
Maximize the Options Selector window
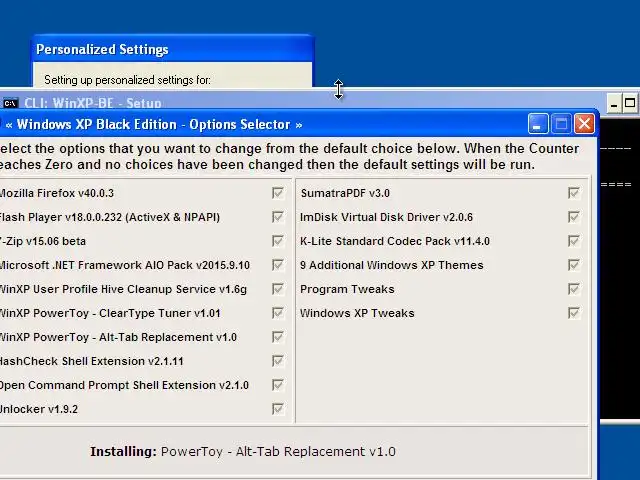(561, 124)
